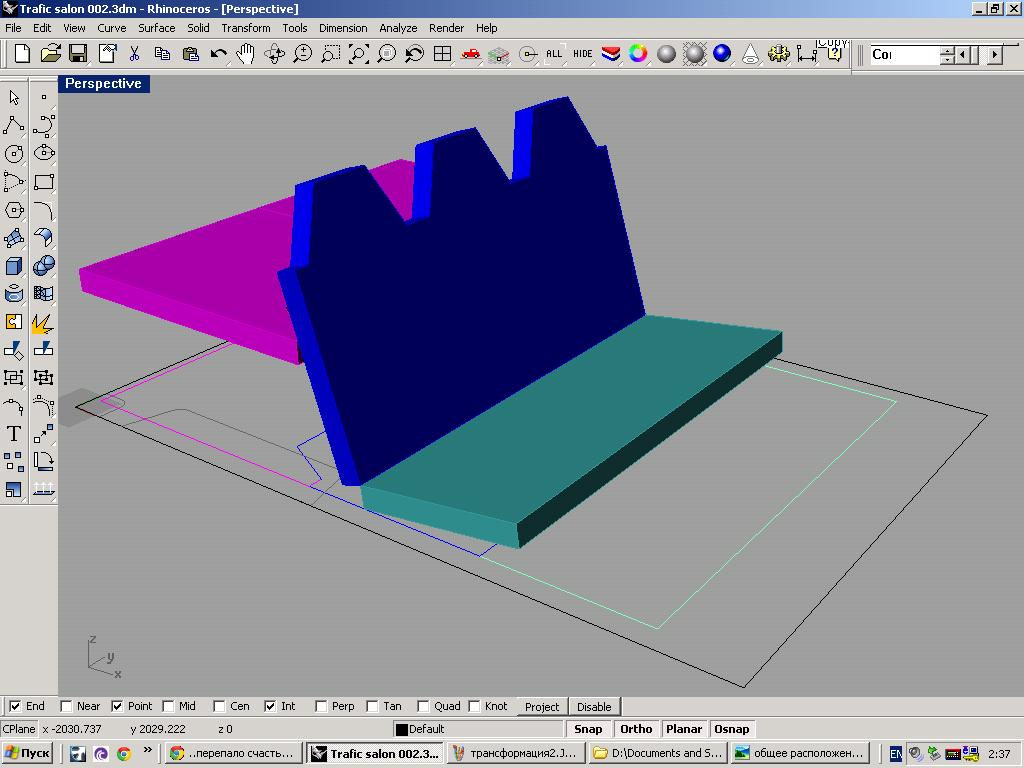This screenshot has width=1024, height=768.
Task: Open the color wheel render icon
Action: pyautogui.click(x=638, y=54)
